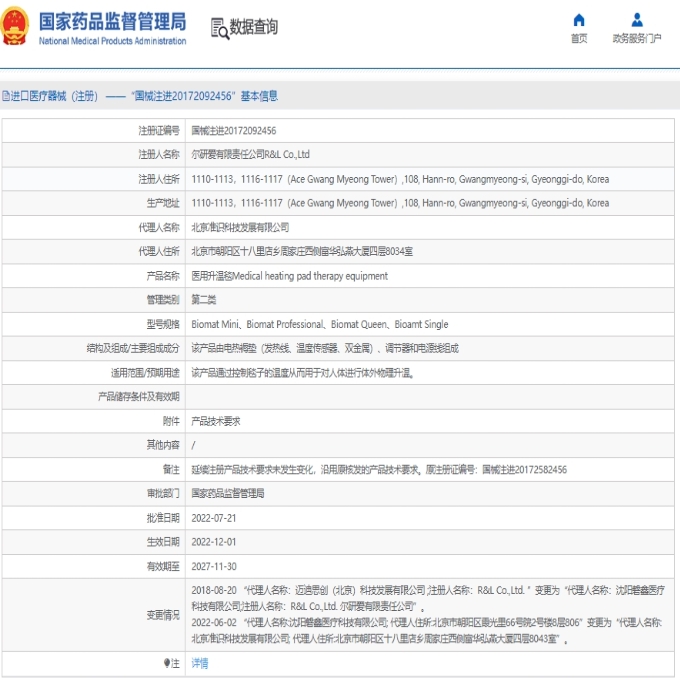Click the approval date 2022-07-21 cell
This screenshot has width=680, height=680.
[214, 518]
